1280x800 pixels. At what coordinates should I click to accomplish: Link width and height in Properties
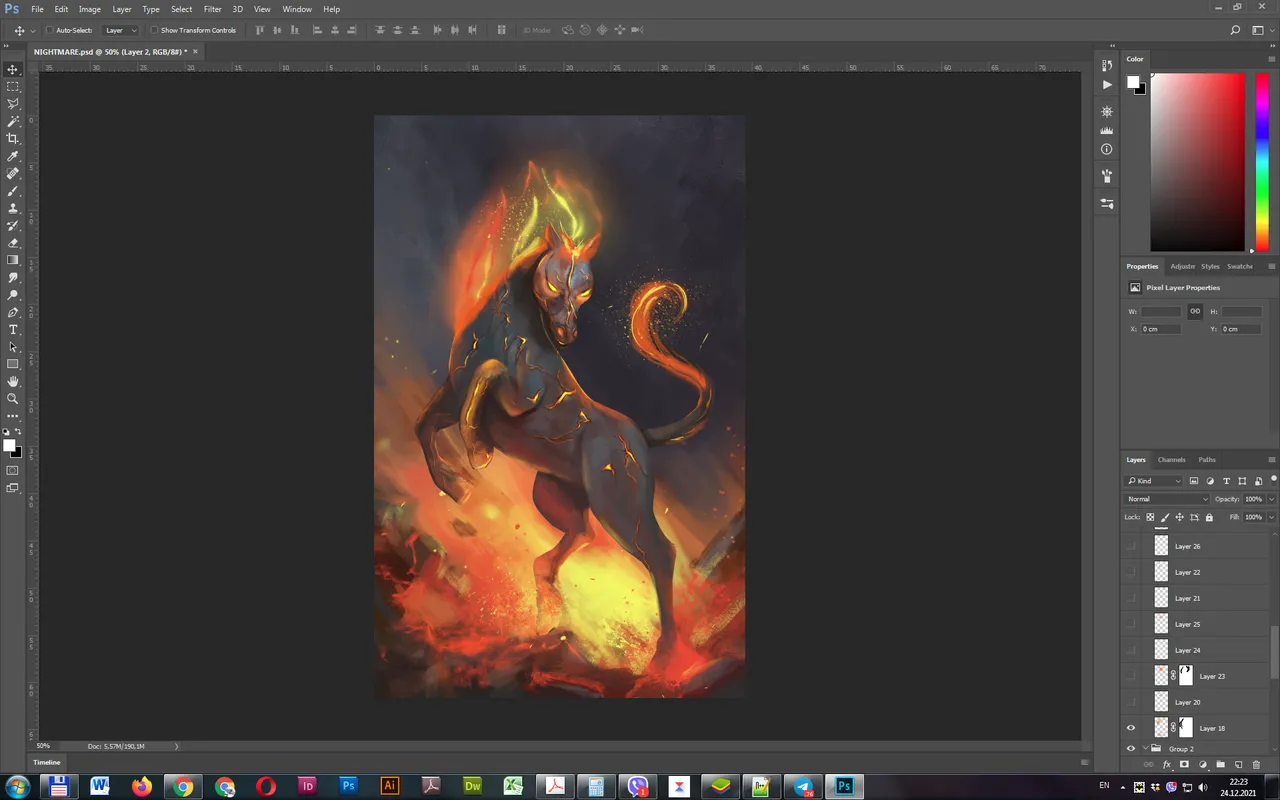pos(1195,311)
